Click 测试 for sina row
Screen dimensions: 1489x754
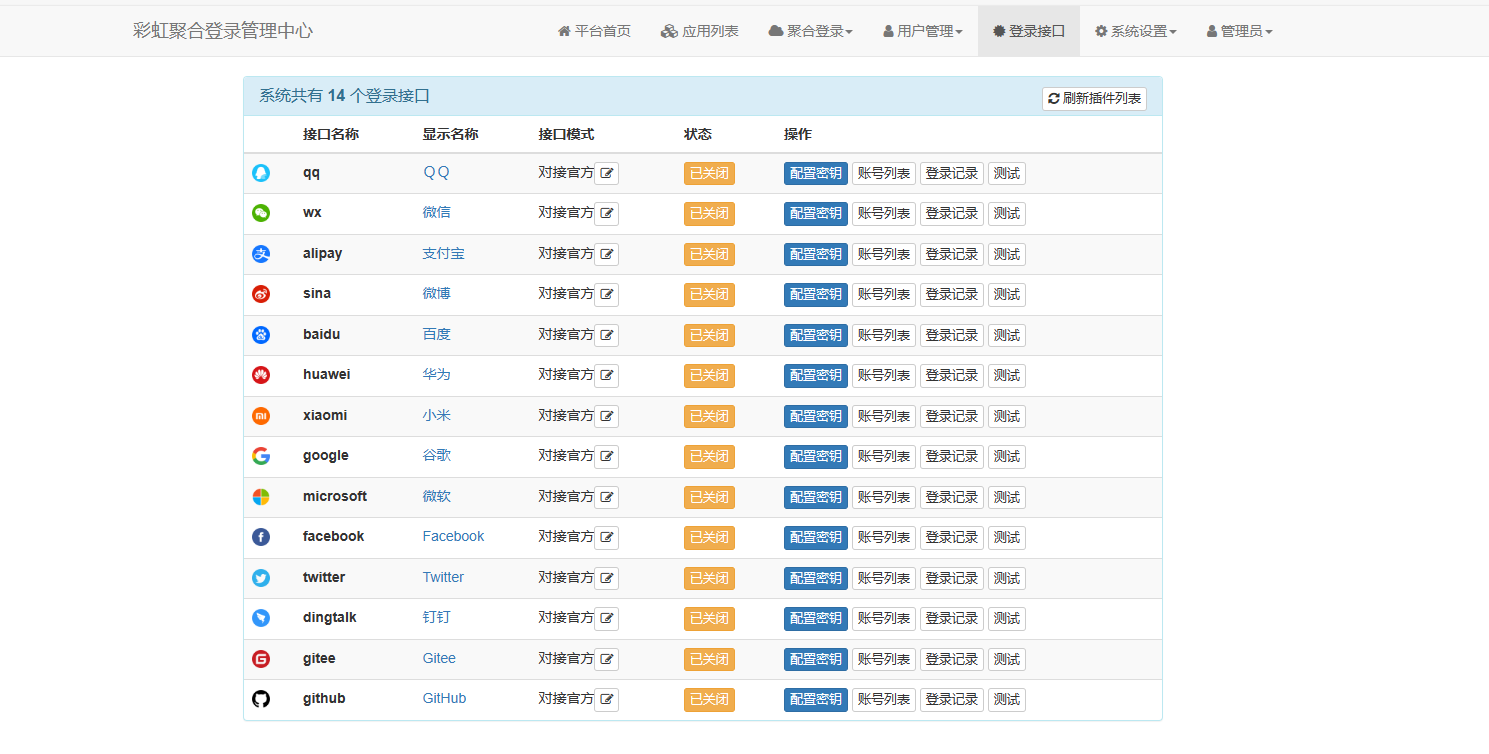tap(1007, 295)
